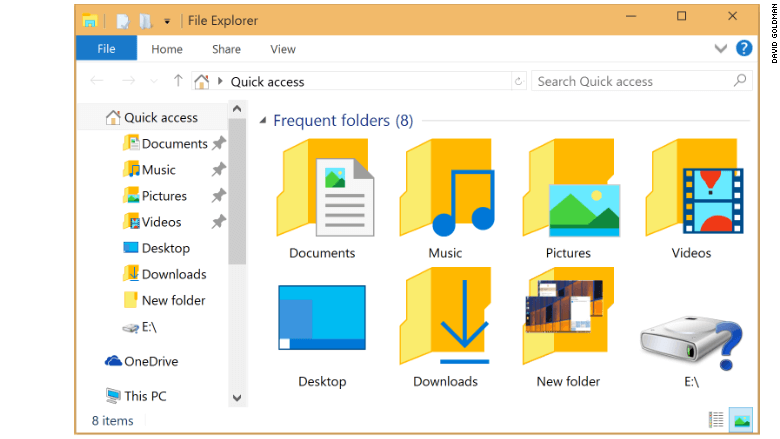Open the Videos folder large icon
780x439 pixels.
coord(694,187)
